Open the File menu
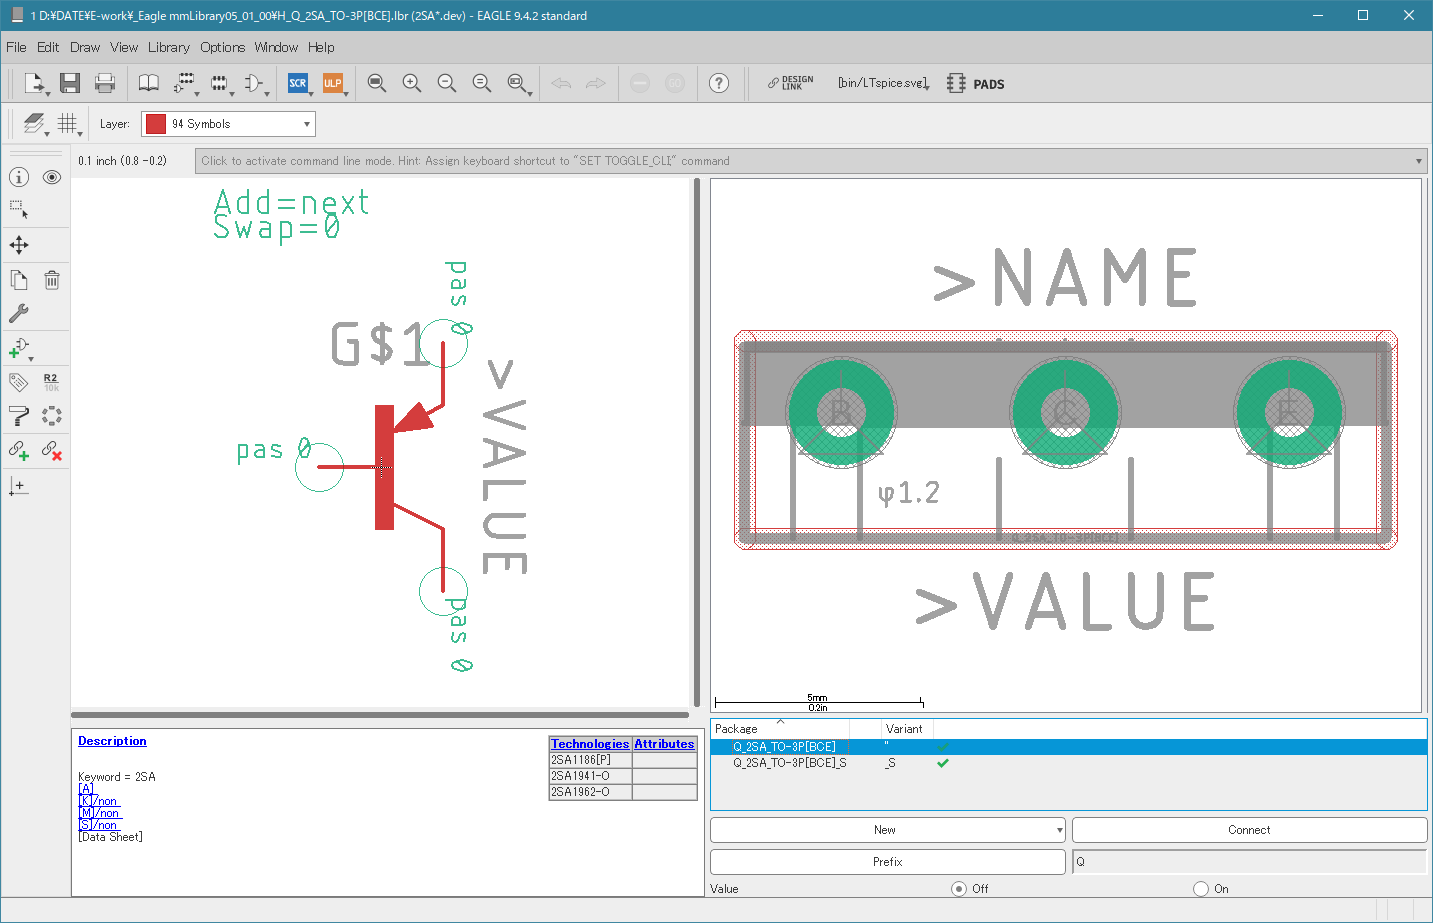Screen dimensions: 1433x923 [16, 47]
